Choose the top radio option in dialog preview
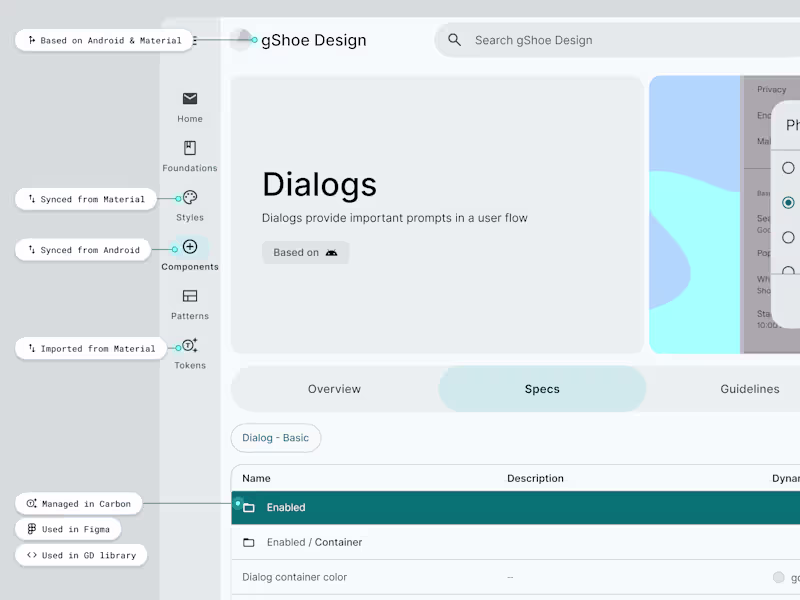The width and height of the screenshot is (800, 600). coord(788,167)
